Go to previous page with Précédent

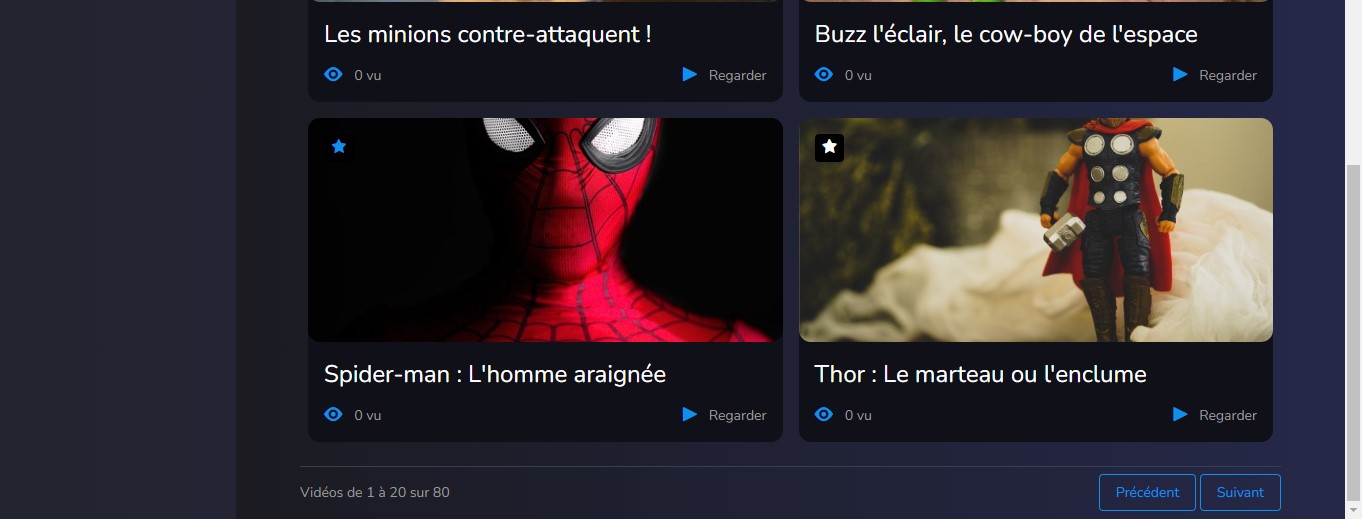1147,492
